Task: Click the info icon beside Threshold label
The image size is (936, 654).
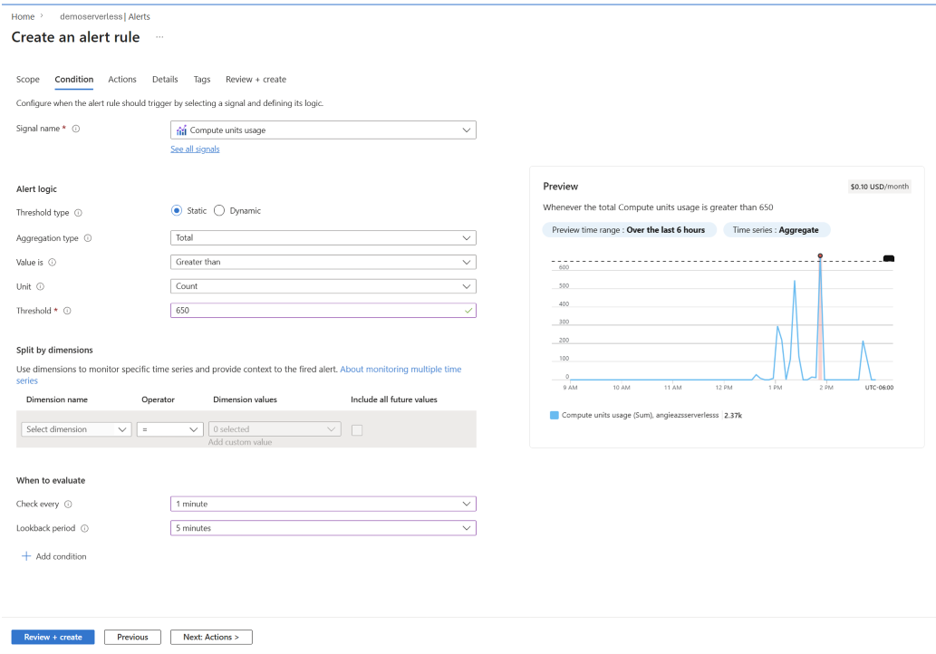Action: coord(67,310)
